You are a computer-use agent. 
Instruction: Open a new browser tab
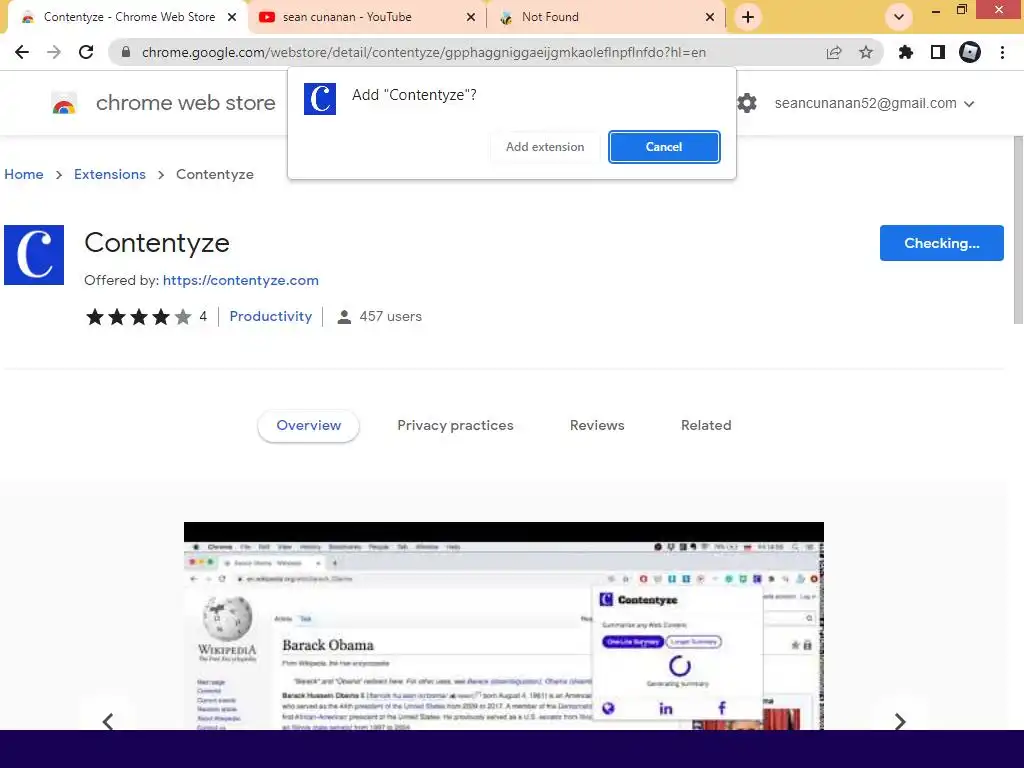(x=748, y=17)
